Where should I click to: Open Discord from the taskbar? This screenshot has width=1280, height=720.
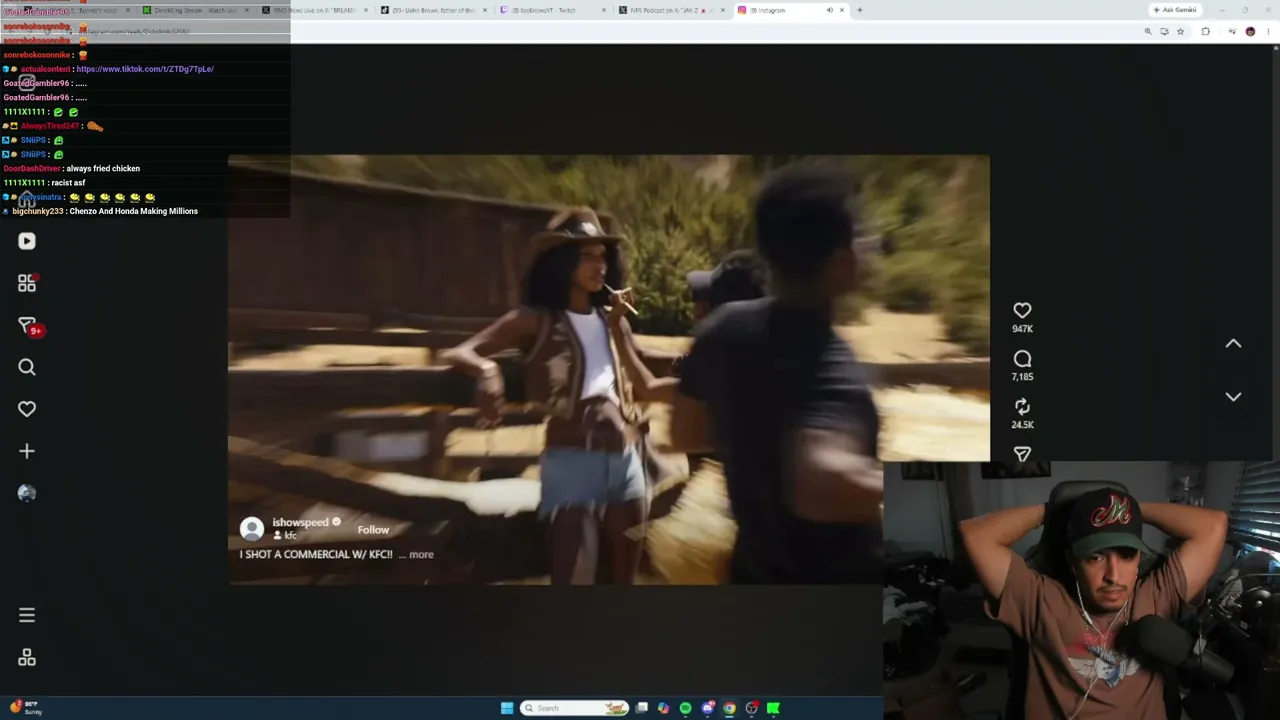[x=707, y=708]
